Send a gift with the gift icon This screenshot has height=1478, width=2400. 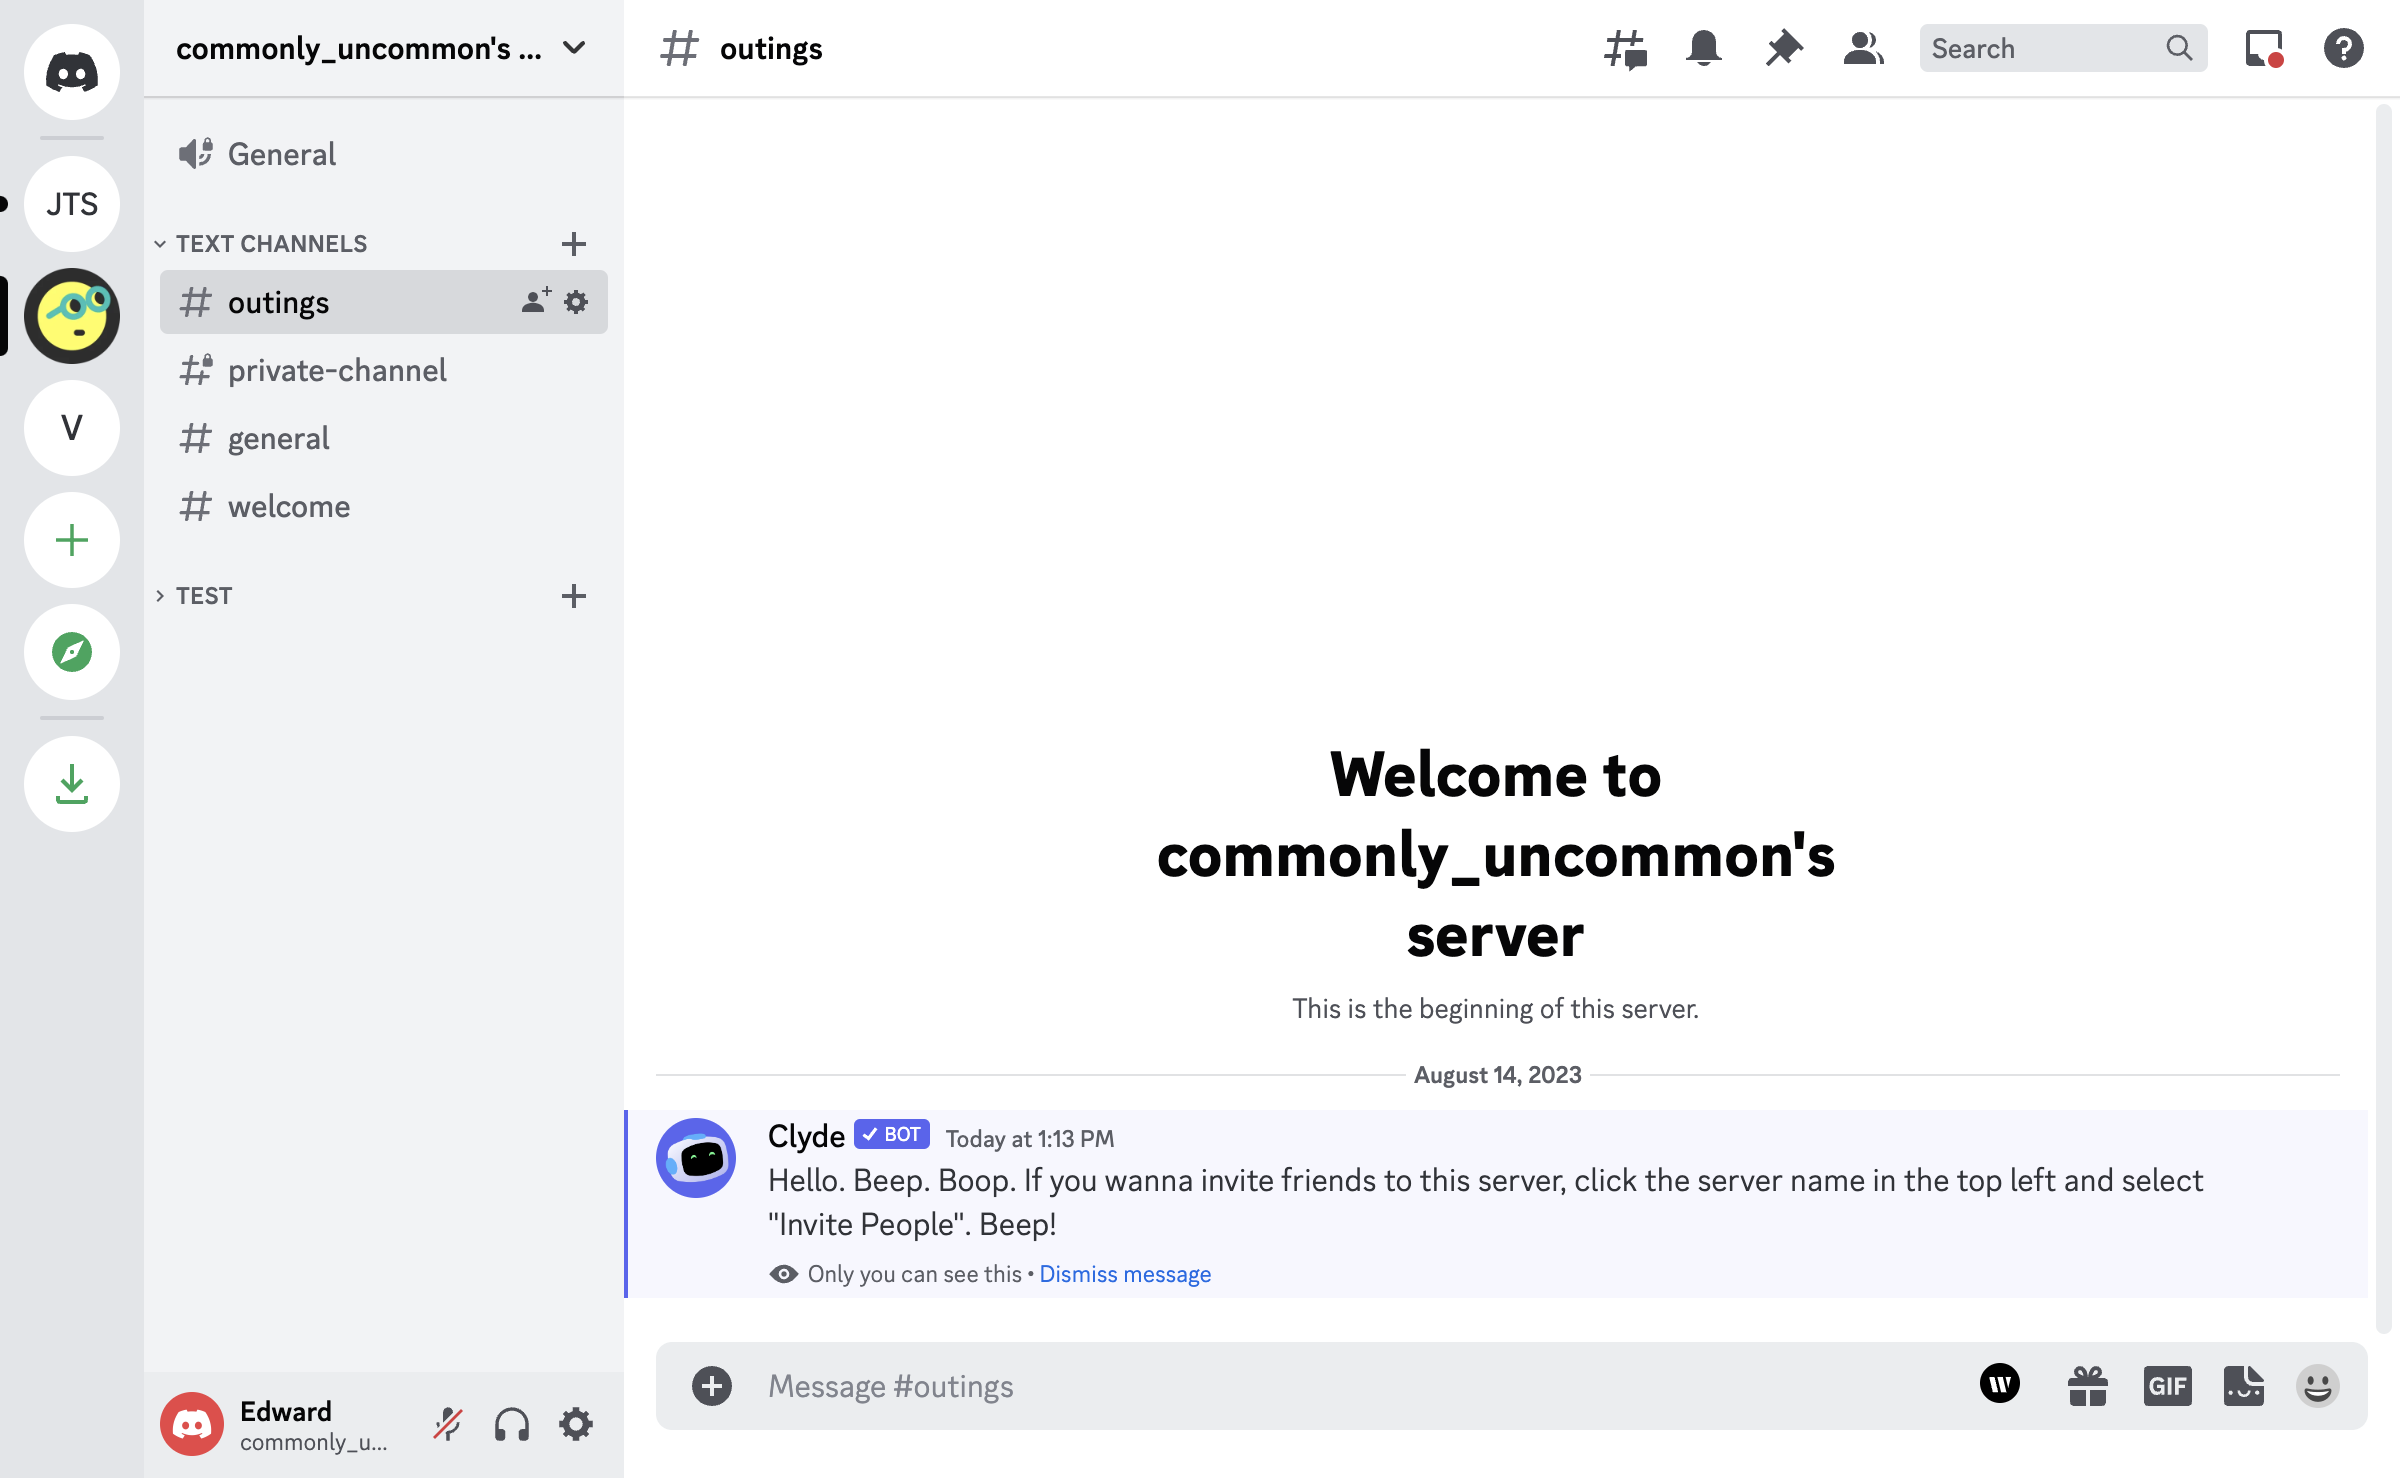point(2088,1386)
